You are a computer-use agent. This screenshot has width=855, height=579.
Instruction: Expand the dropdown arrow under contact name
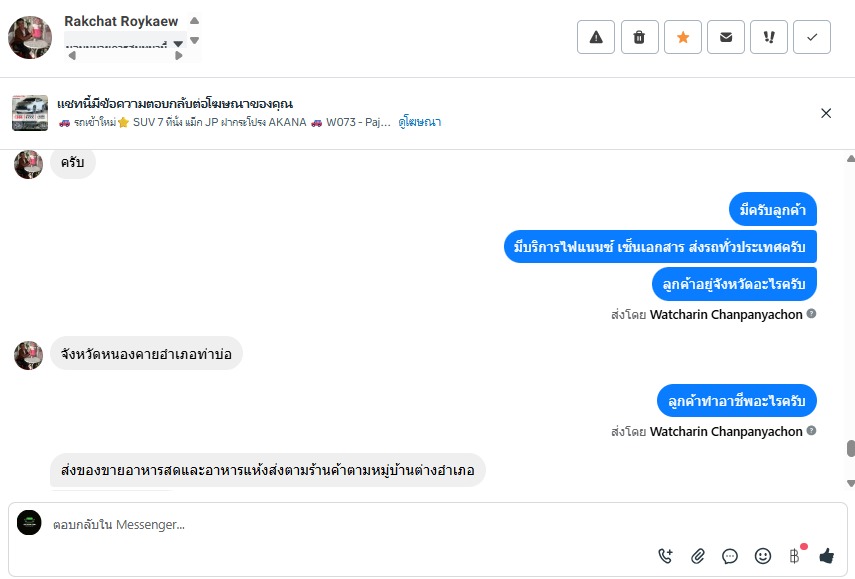[178, 44]
